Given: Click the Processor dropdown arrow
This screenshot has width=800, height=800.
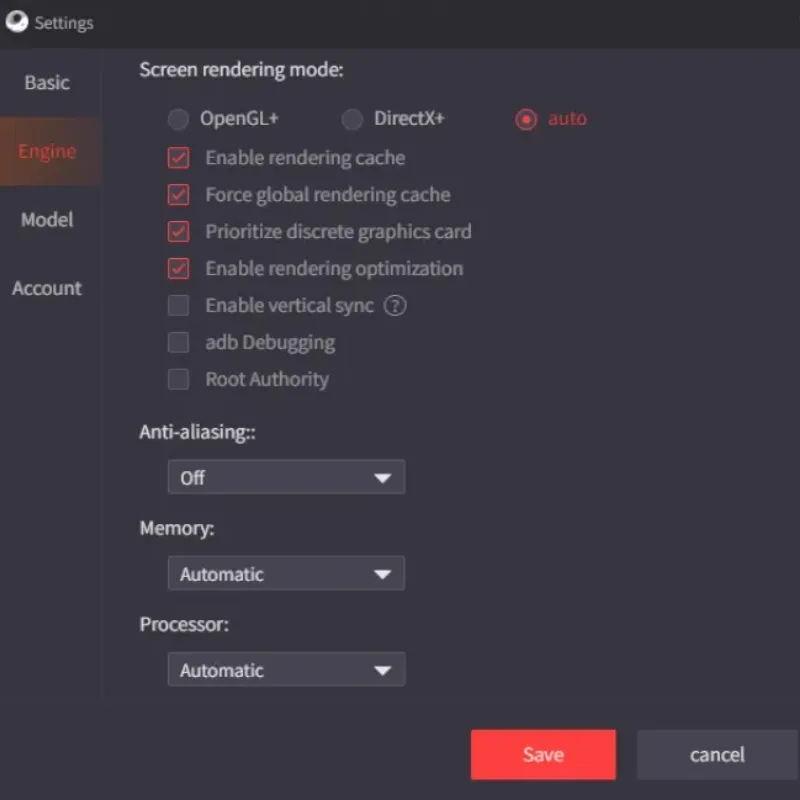Looking at the screenshot, I should coord(384,669).
